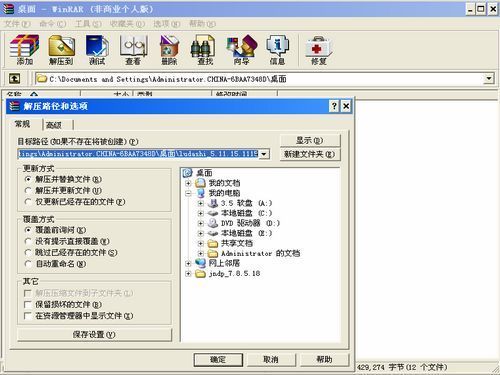Screen dimensions: 500x375
Task: Click the 保存设置 (Save settings) button
Action: (x=94, y=334)
